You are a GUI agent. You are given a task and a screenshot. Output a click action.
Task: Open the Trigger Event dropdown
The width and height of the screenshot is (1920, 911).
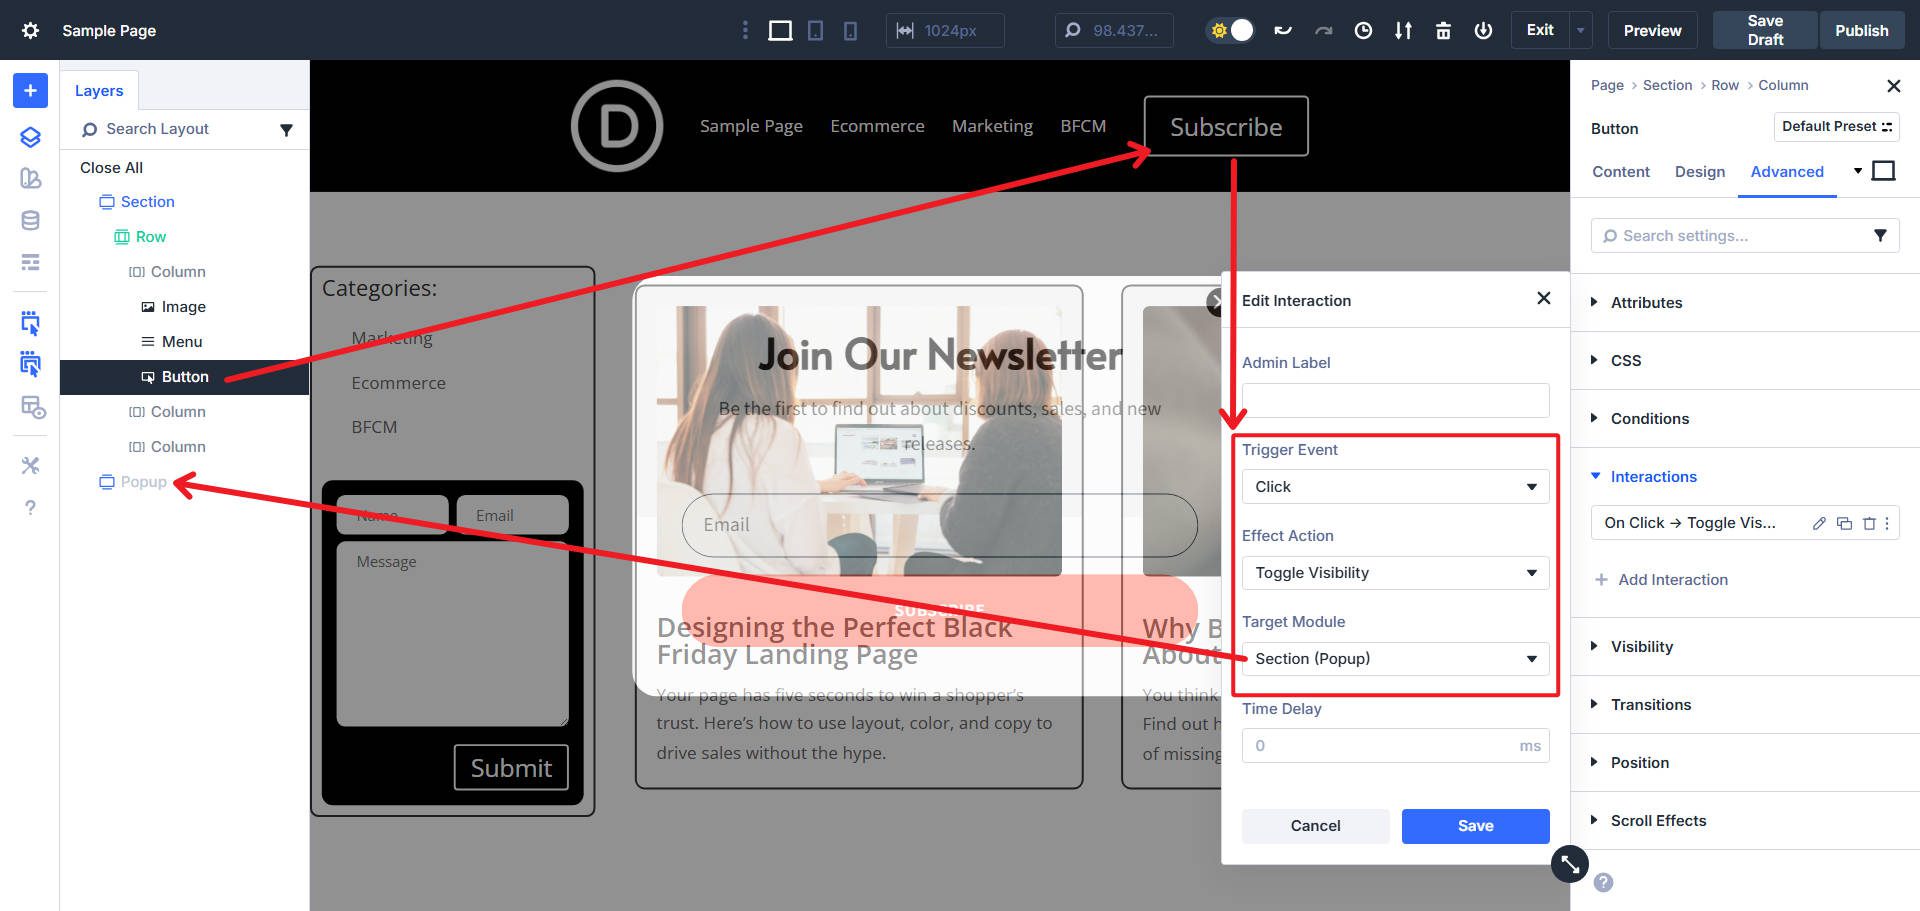1394,486
